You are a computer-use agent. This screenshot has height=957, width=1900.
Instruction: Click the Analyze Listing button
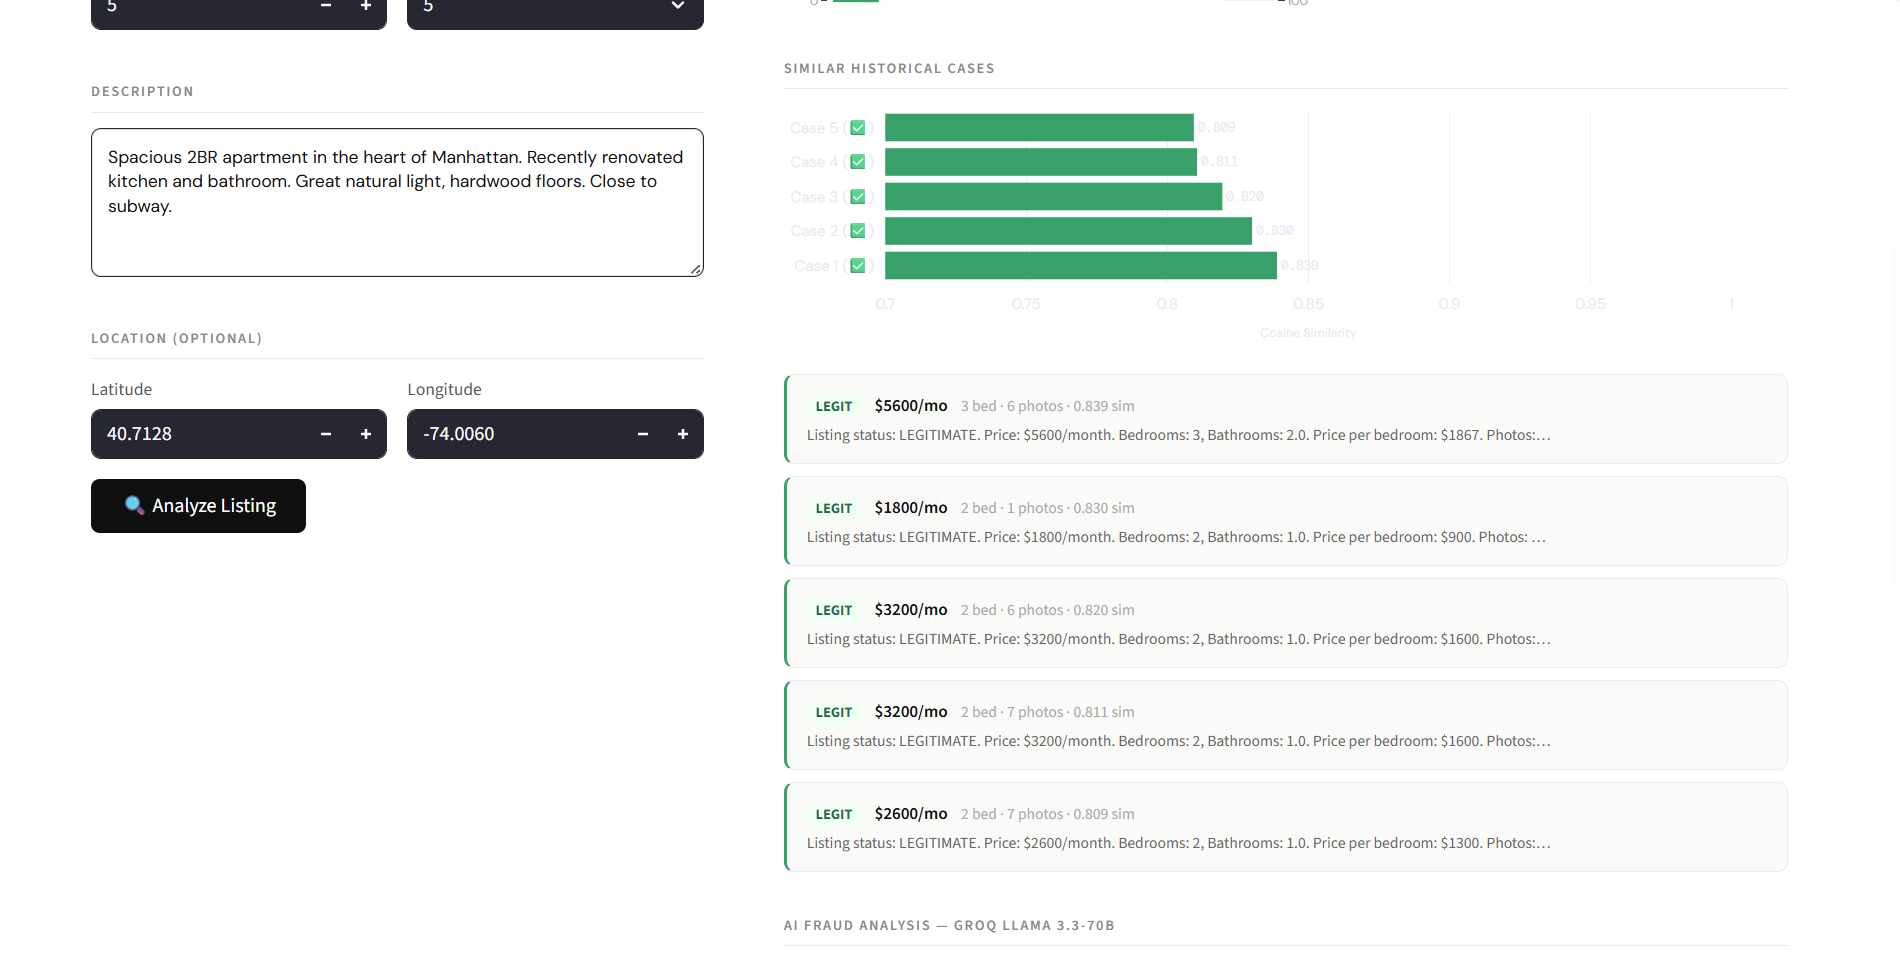pos(198,506)
